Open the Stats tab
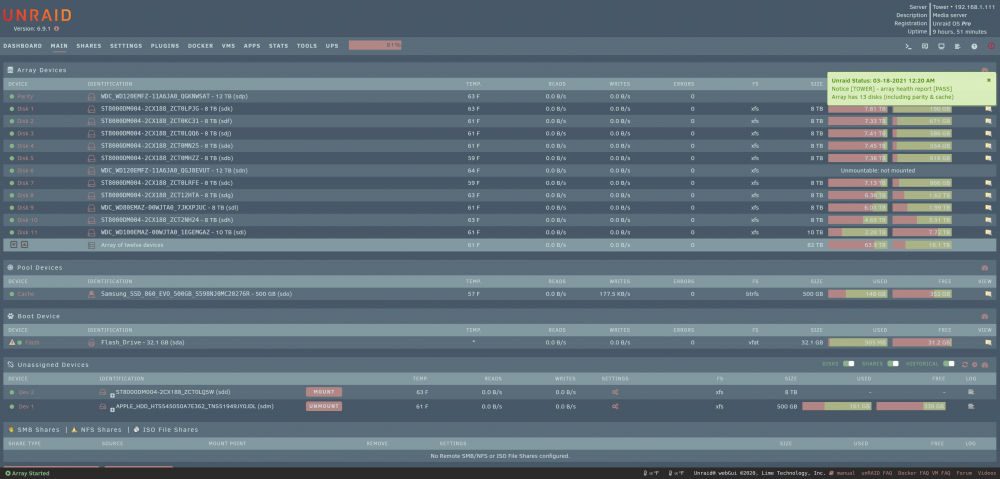 [x=279, y=46]
